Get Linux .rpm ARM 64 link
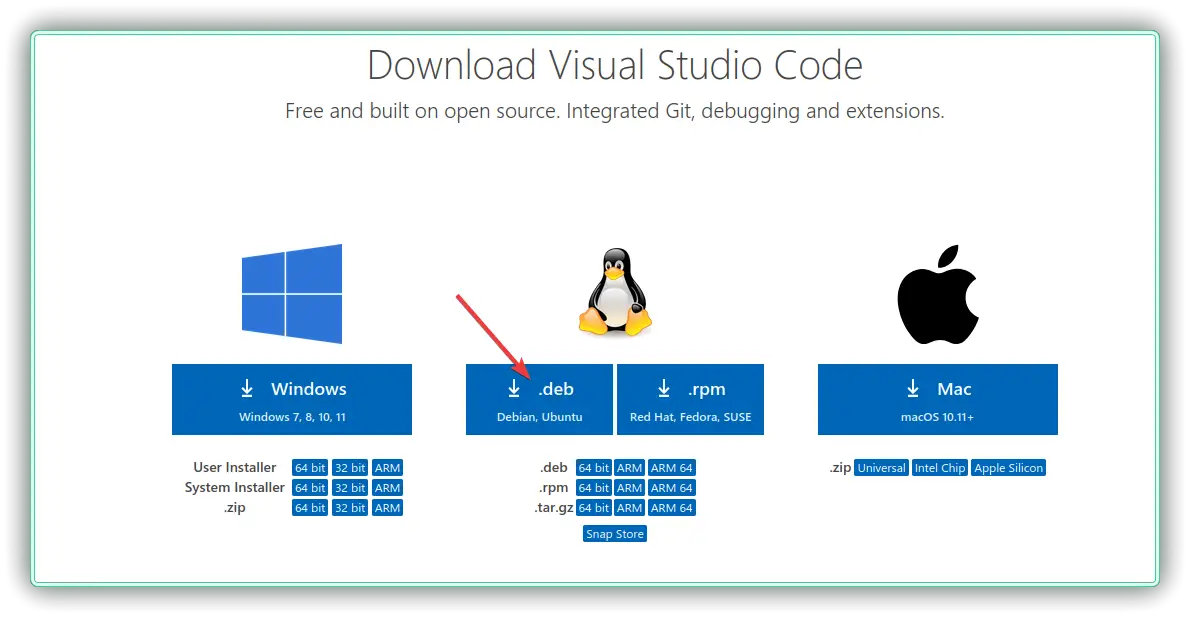The height and width of the screenshot is (617, 1190). coord(672,487)
